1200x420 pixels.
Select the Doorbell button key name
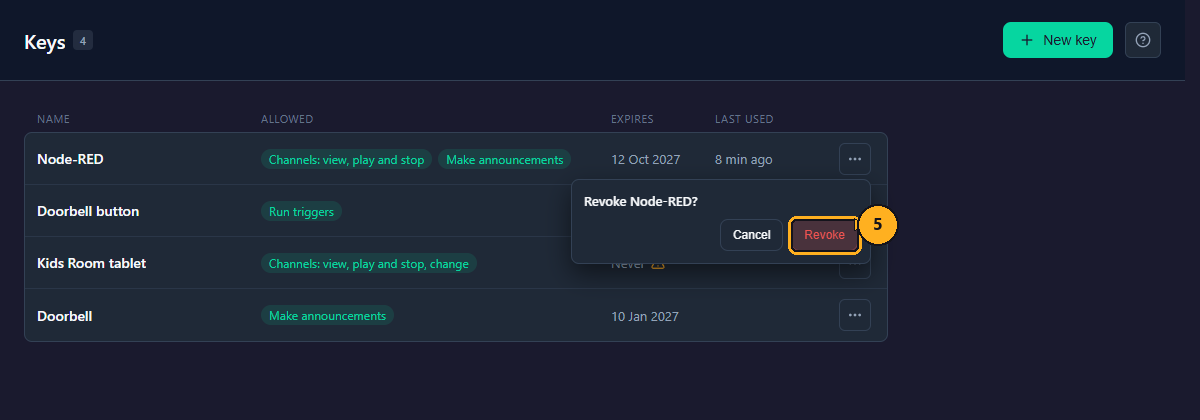(88, 211)
